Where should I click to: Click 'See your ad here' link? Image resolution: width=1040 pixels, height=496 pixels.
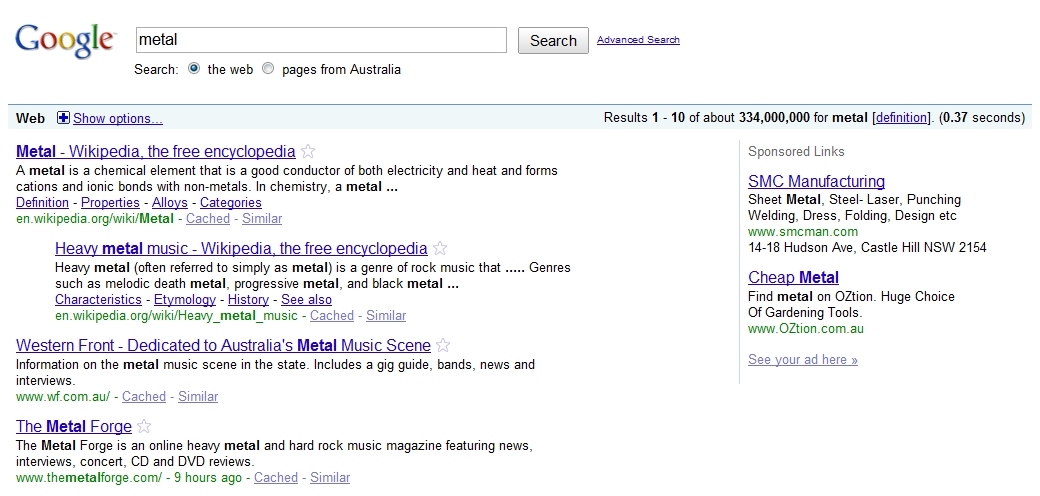point(802,360)
